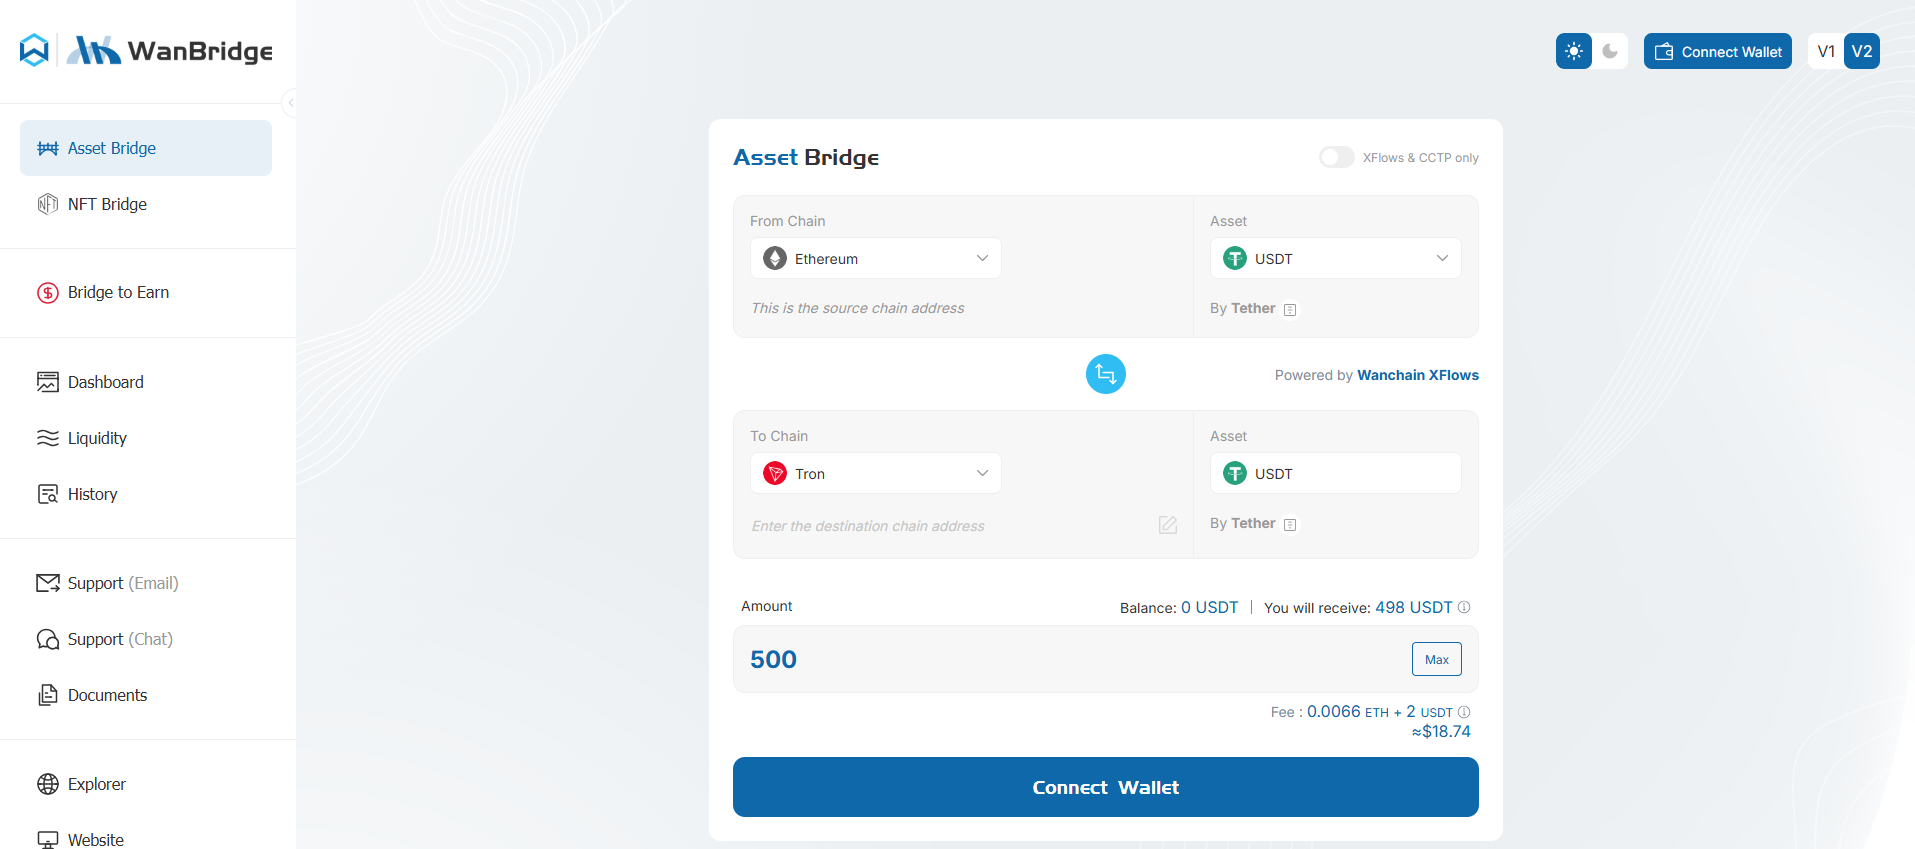Image resolution: width=1915 pixels, height=849 pixels.
Task: Open the source Asset USDT dropdown
Action: [x=1336, y=258]
